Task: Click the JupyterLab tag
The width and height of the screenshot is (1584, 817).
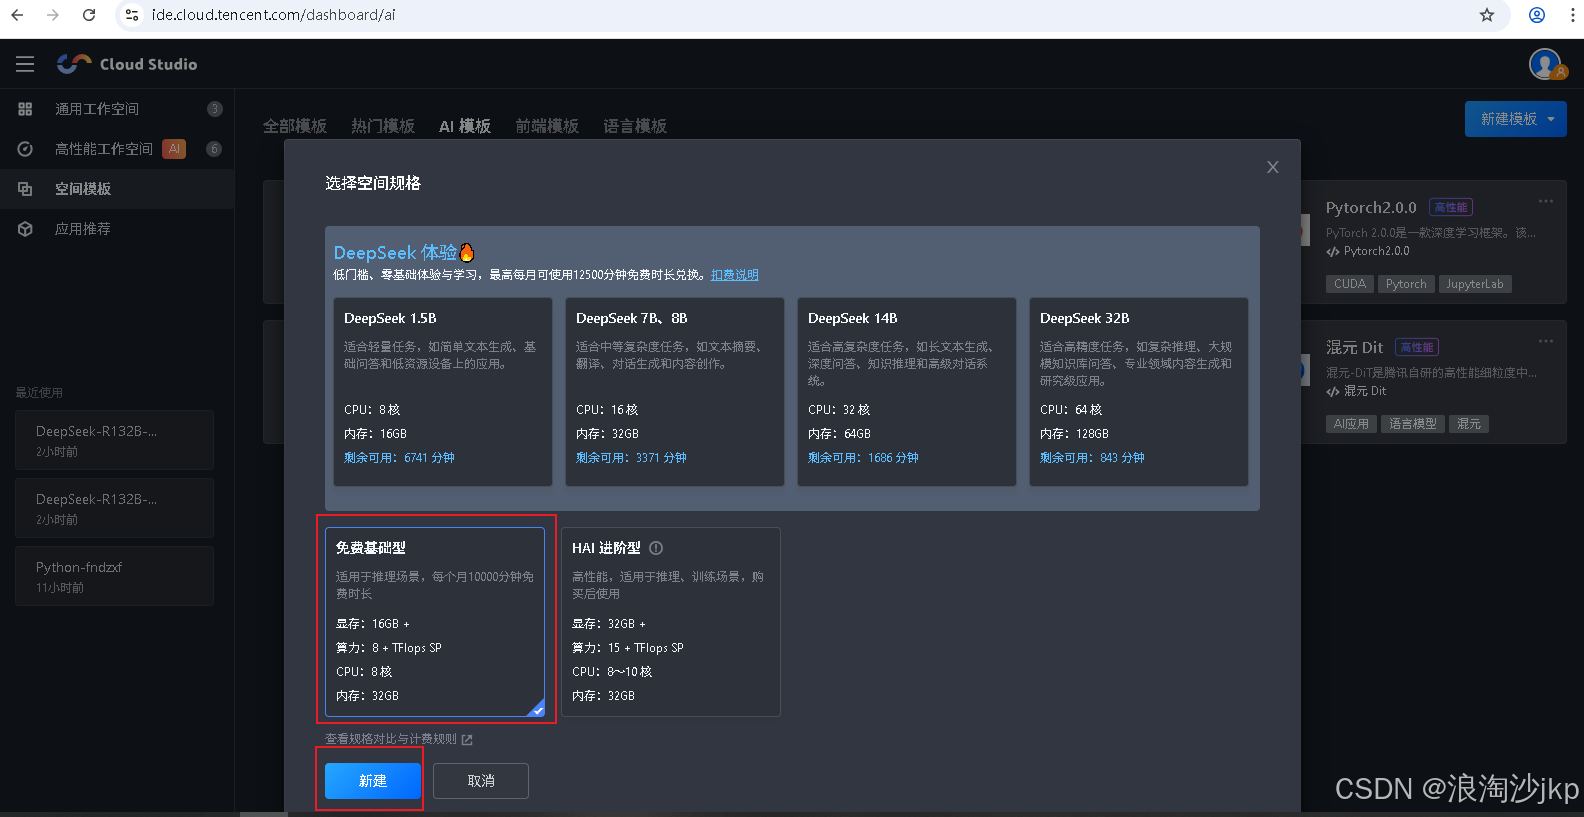Action: [1475, 284]
